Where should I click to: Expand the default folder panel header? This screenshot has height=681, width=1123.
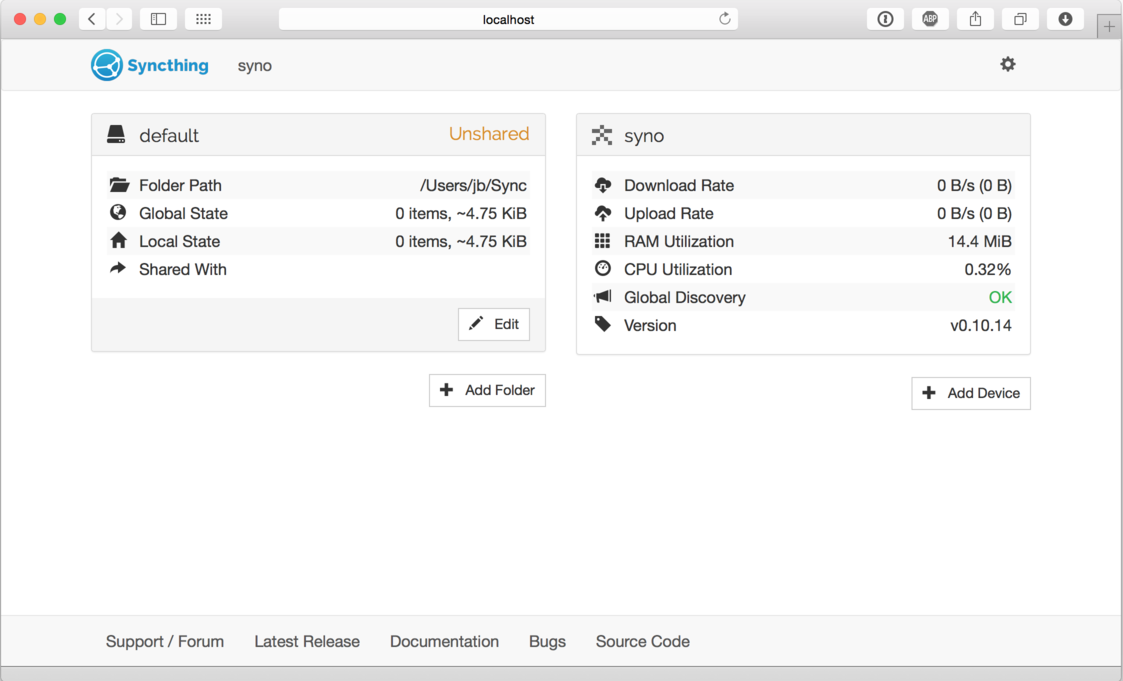(x=318, y=135)
